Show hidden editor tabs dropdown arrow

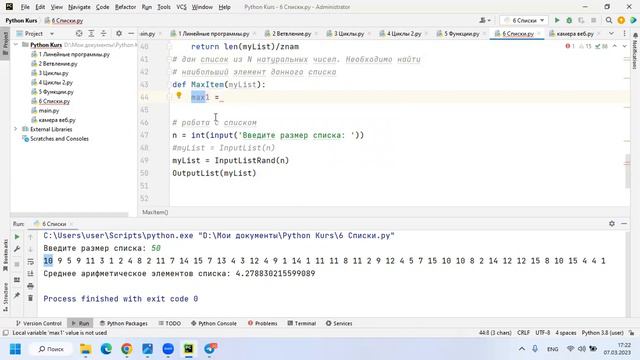[611, 33]
